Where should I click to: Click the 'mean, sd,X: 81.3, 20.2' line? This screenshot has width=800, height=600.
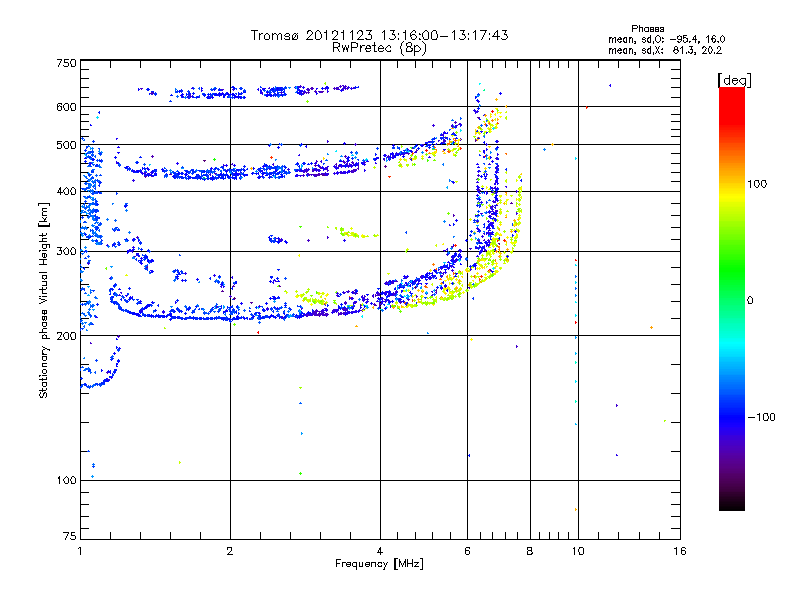click(x=665, y=50)
